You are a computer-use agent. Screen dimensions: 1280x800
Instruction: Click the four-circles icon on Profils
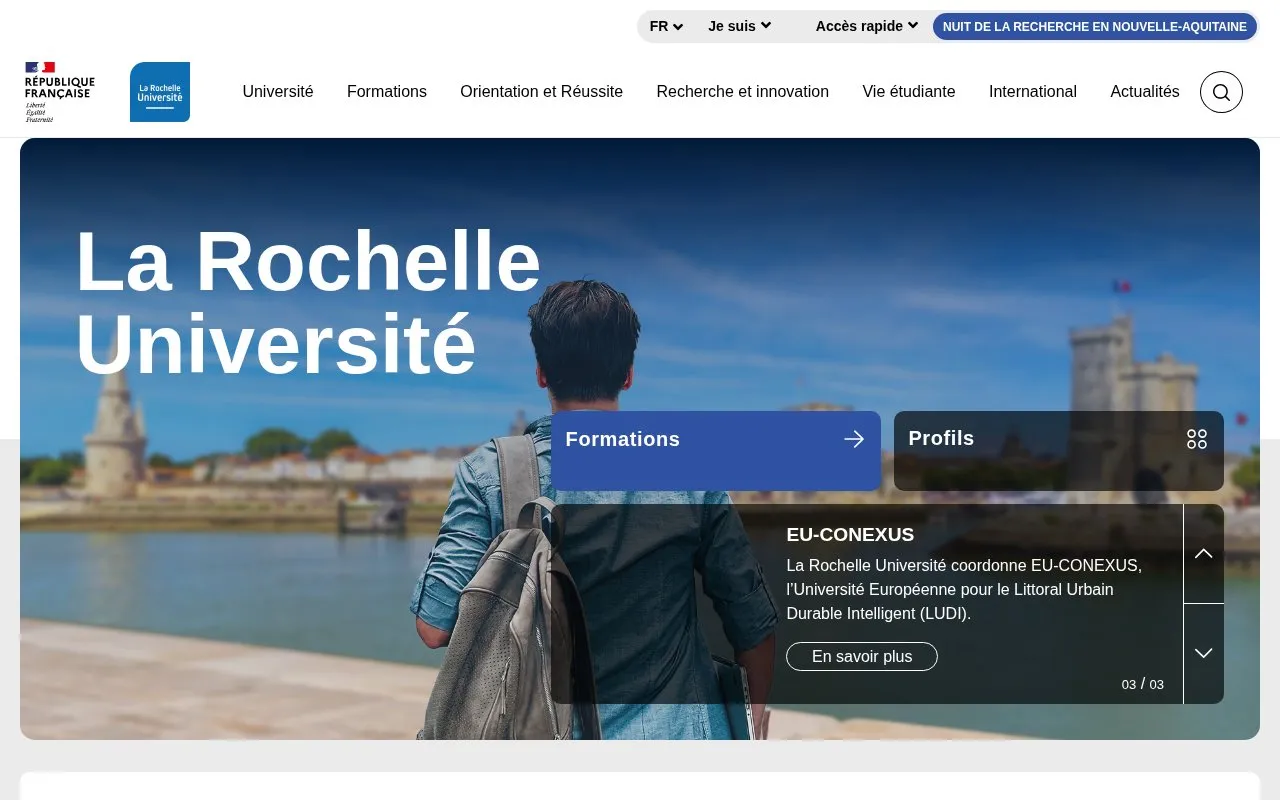tap(1197, 439)
